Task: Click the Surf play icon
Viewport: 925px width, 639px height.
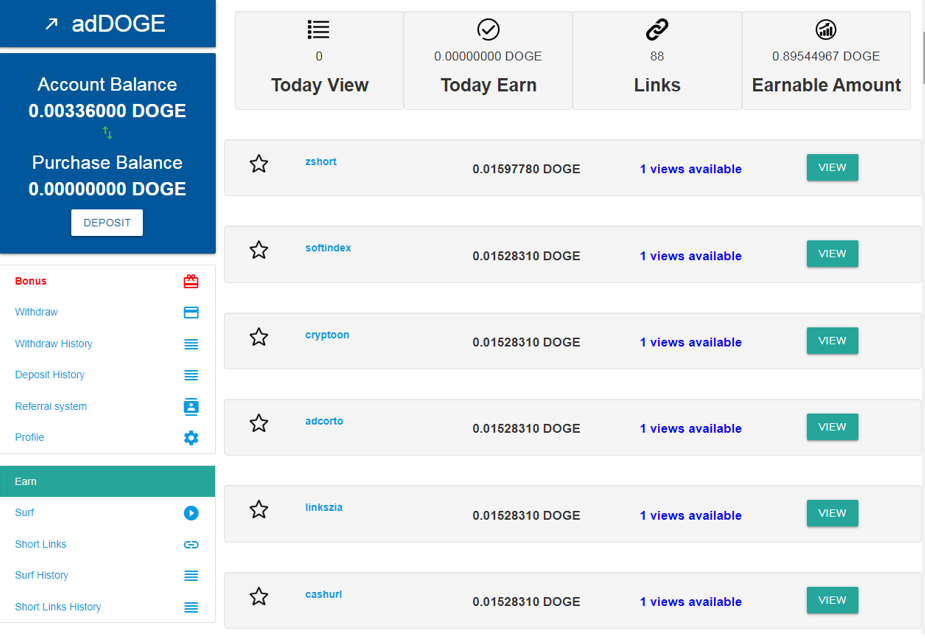Action: click(x=191, y=513)
